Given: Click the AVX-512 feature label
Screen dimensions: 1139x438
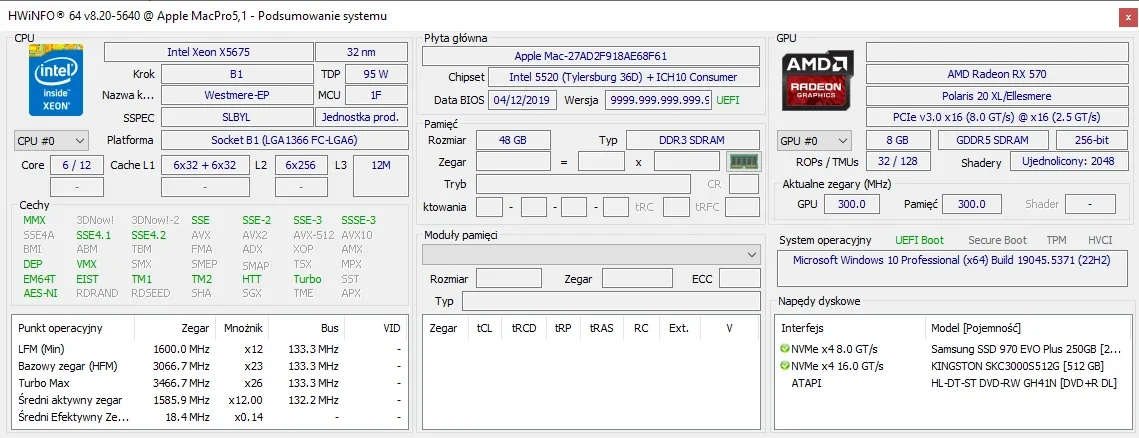Looking at the screenshot, I should click(314, 235).
